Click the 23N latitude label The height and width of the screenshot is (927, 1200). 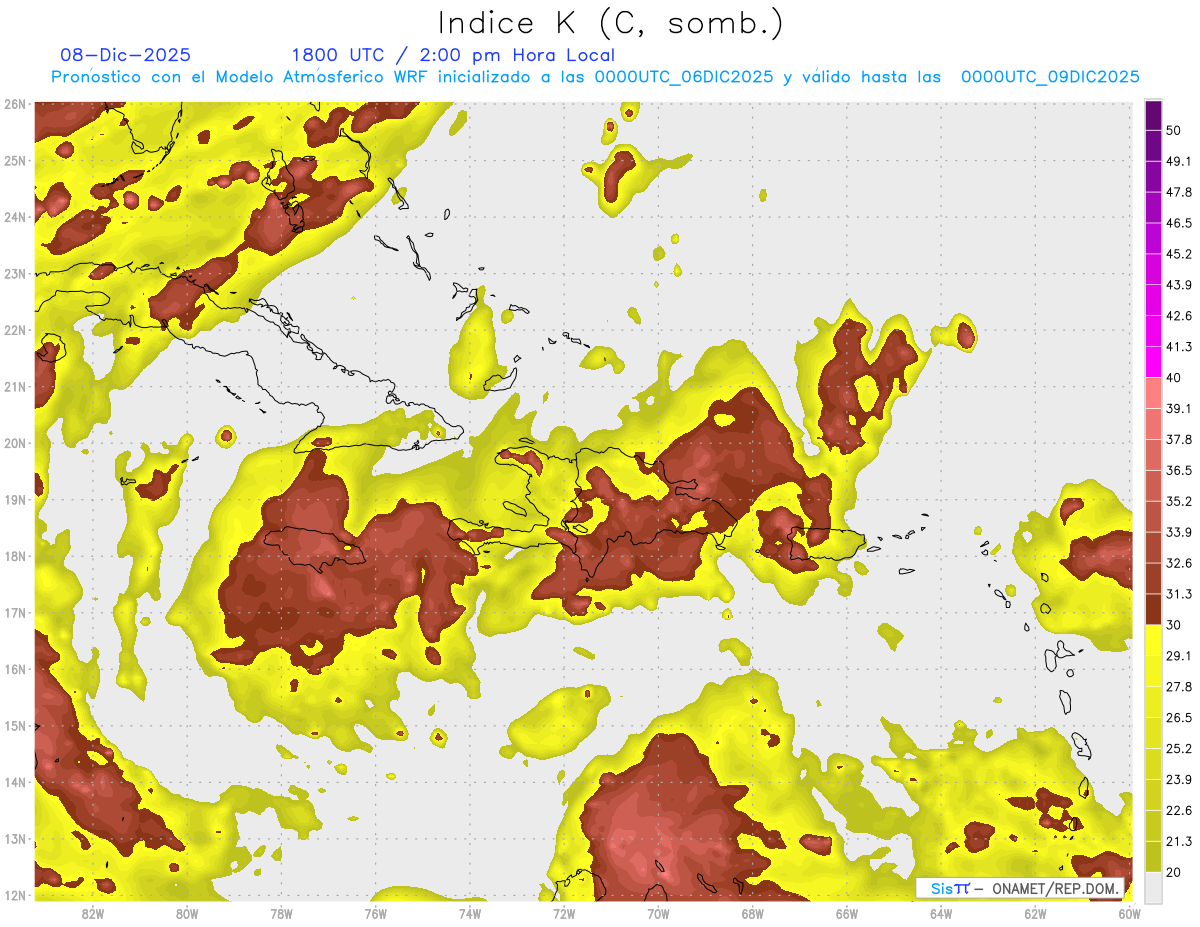(14, 273)
